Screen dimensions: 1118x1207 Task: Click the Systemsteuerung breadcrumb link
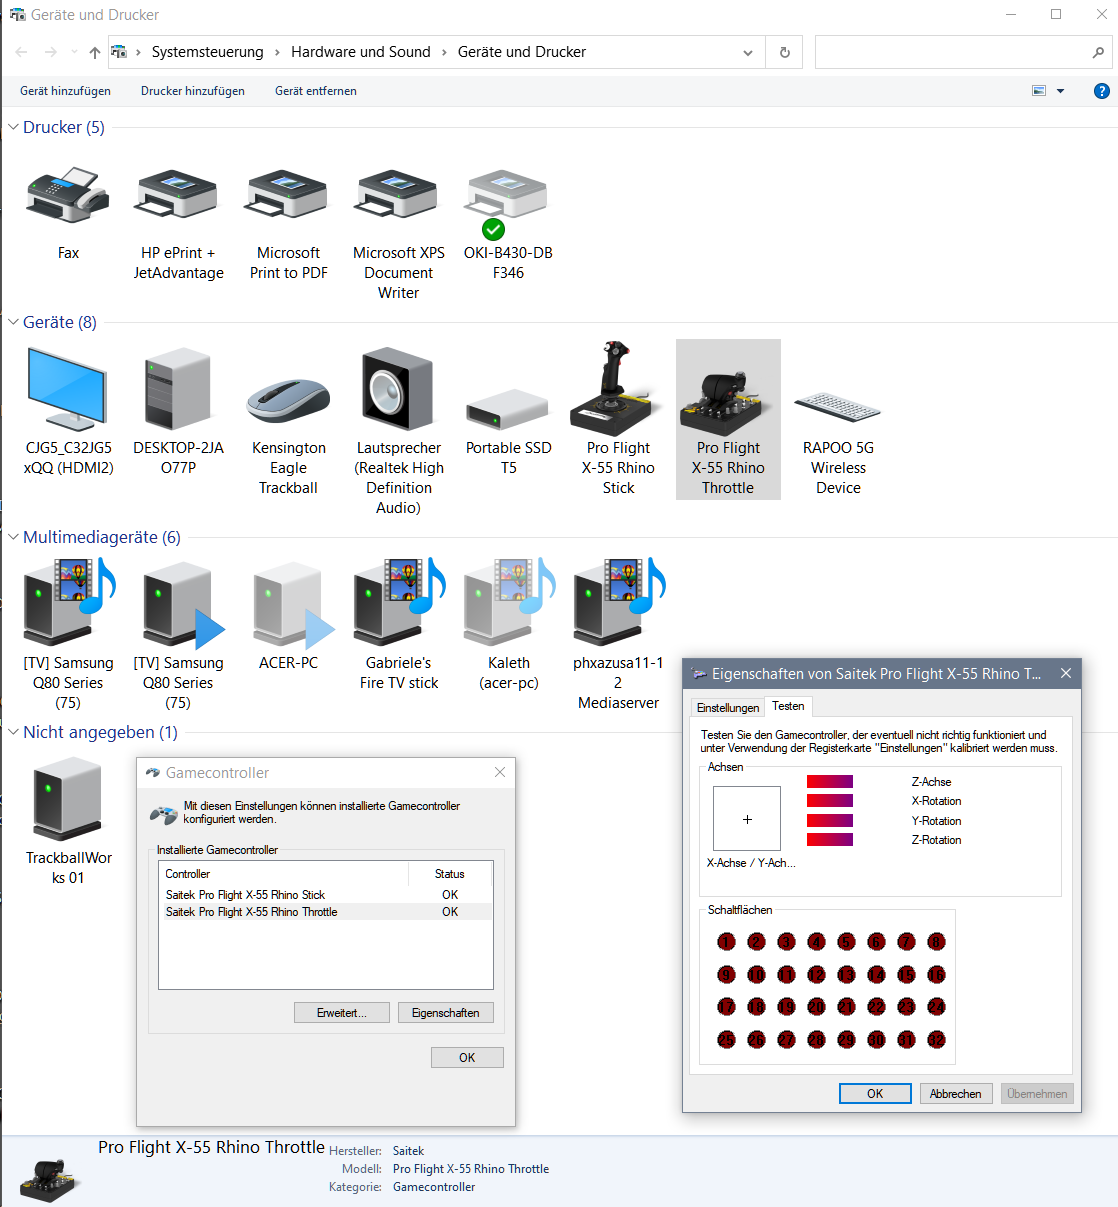coord(208,52)
